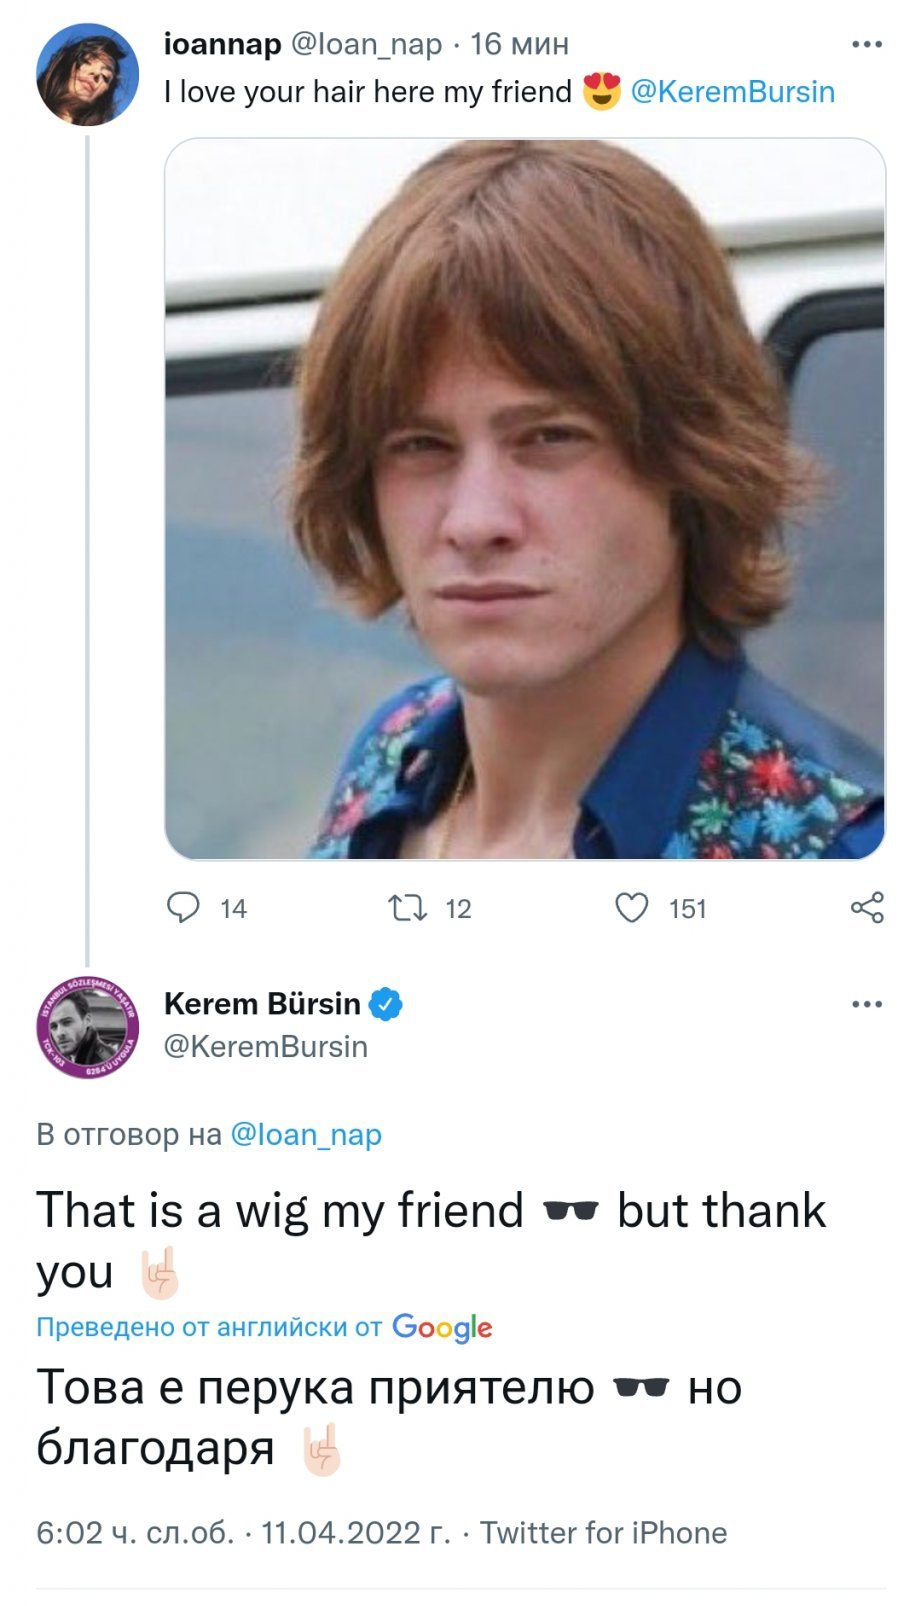The height and width of the screenshot is (1606, 920).
Task: Open more options on Kerem Bürsin's reply
Action: point(866,1004)
